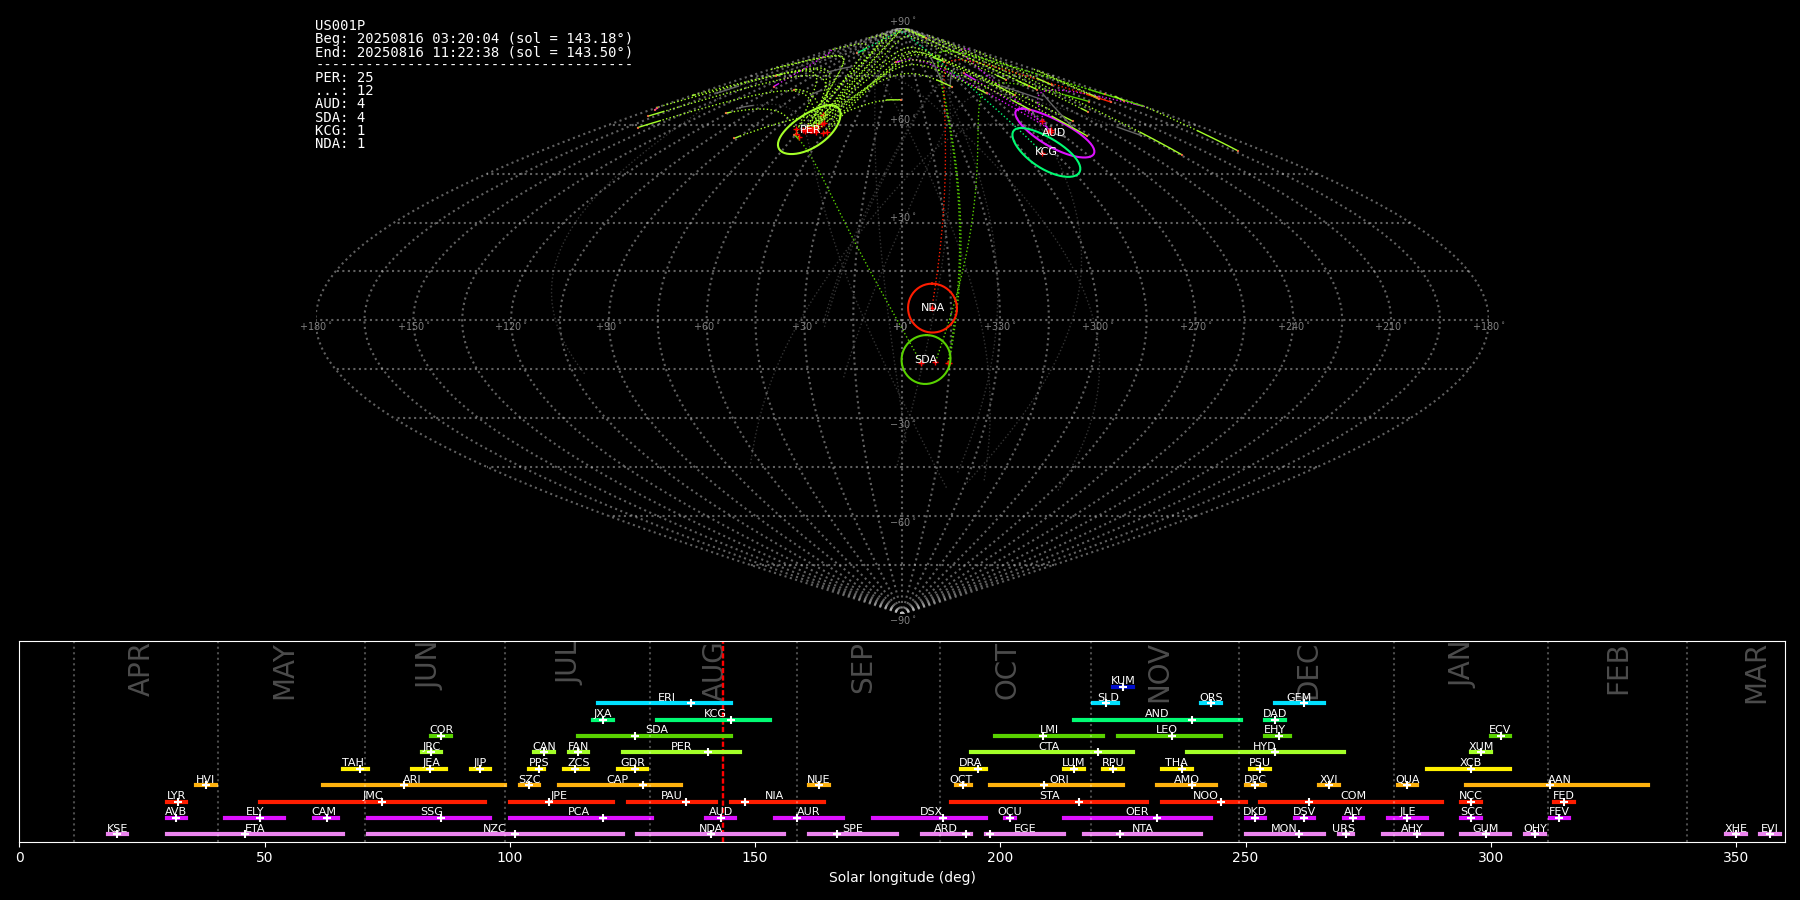1800x900 pixels.
Task: Select the Beg: 20250816 03:20:04 timestamp line
Action: tap(474, 39)
